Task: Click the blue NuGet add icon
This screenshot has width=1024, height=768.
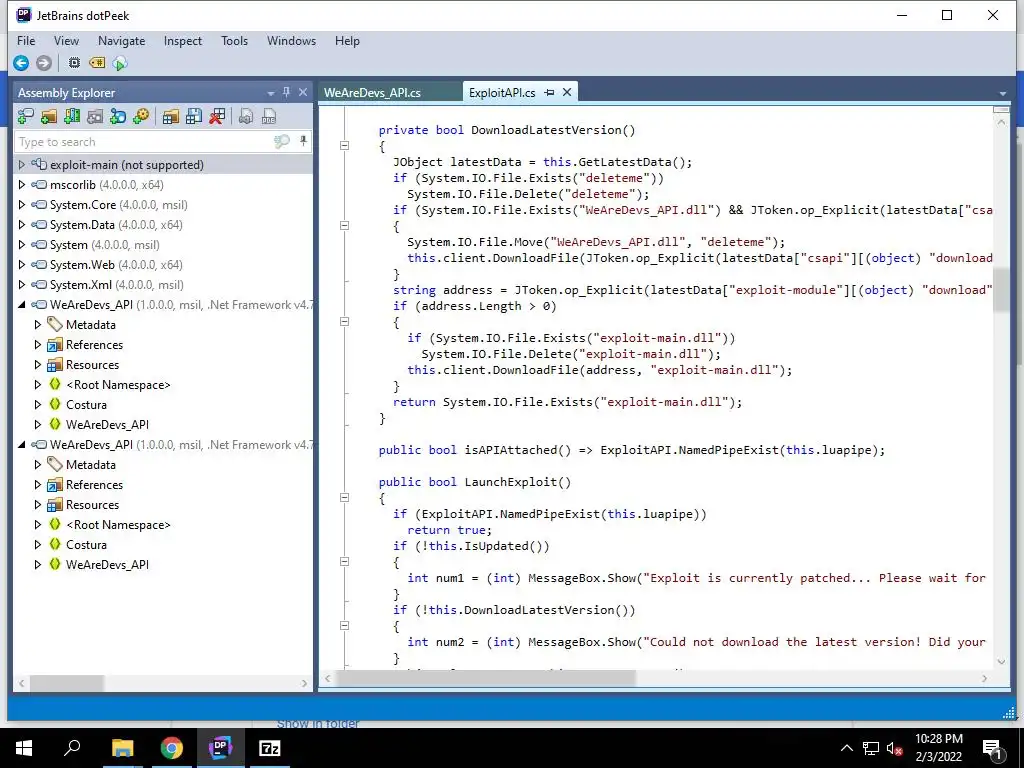Action: (118, 116)
